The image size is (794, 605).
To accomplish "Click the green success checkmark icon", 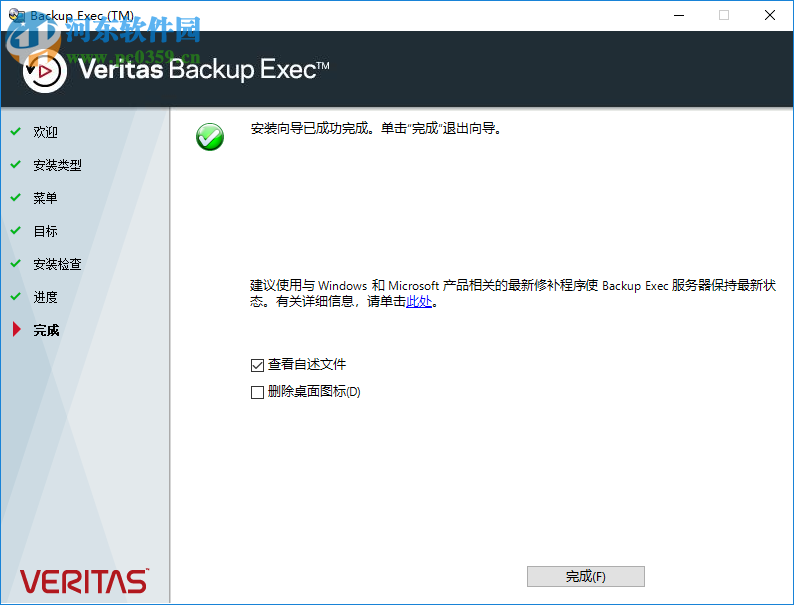I will tap(210, 137).
